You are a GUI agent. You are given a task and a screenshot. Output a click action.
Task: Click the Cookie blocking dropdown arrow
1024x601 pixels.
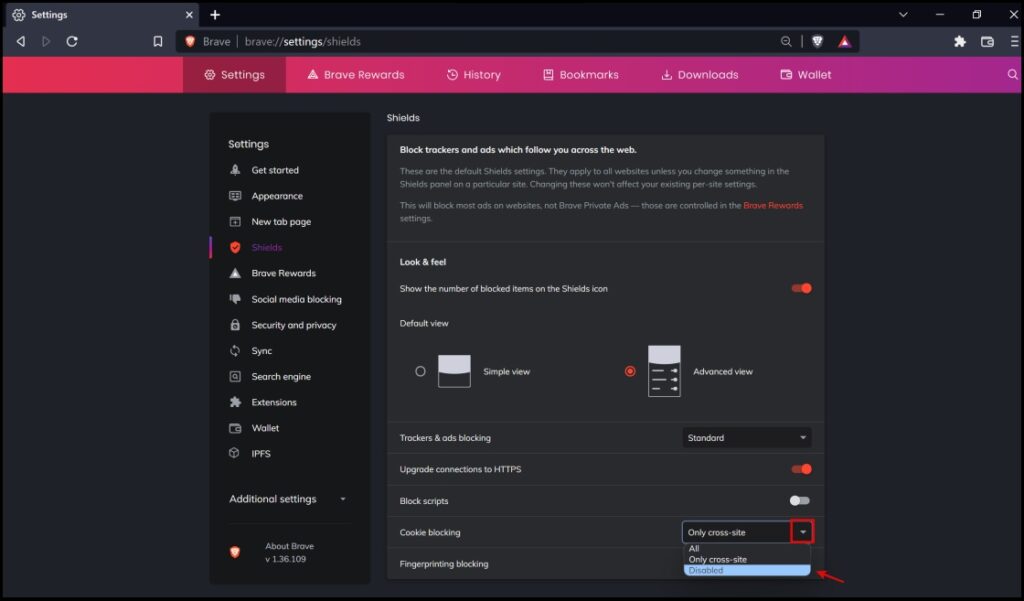pyautogui.click(x=803, y=532)
